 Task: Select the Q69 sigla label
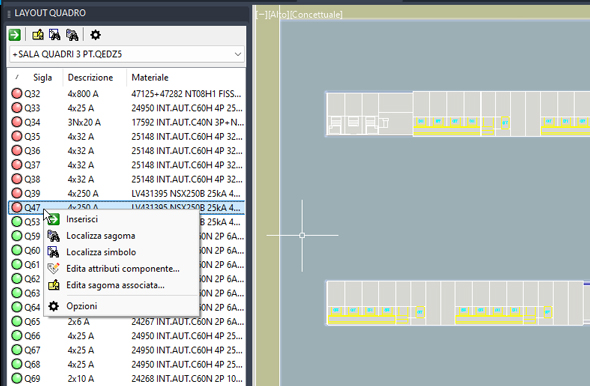pyautogui.click(x=32, y=378)
